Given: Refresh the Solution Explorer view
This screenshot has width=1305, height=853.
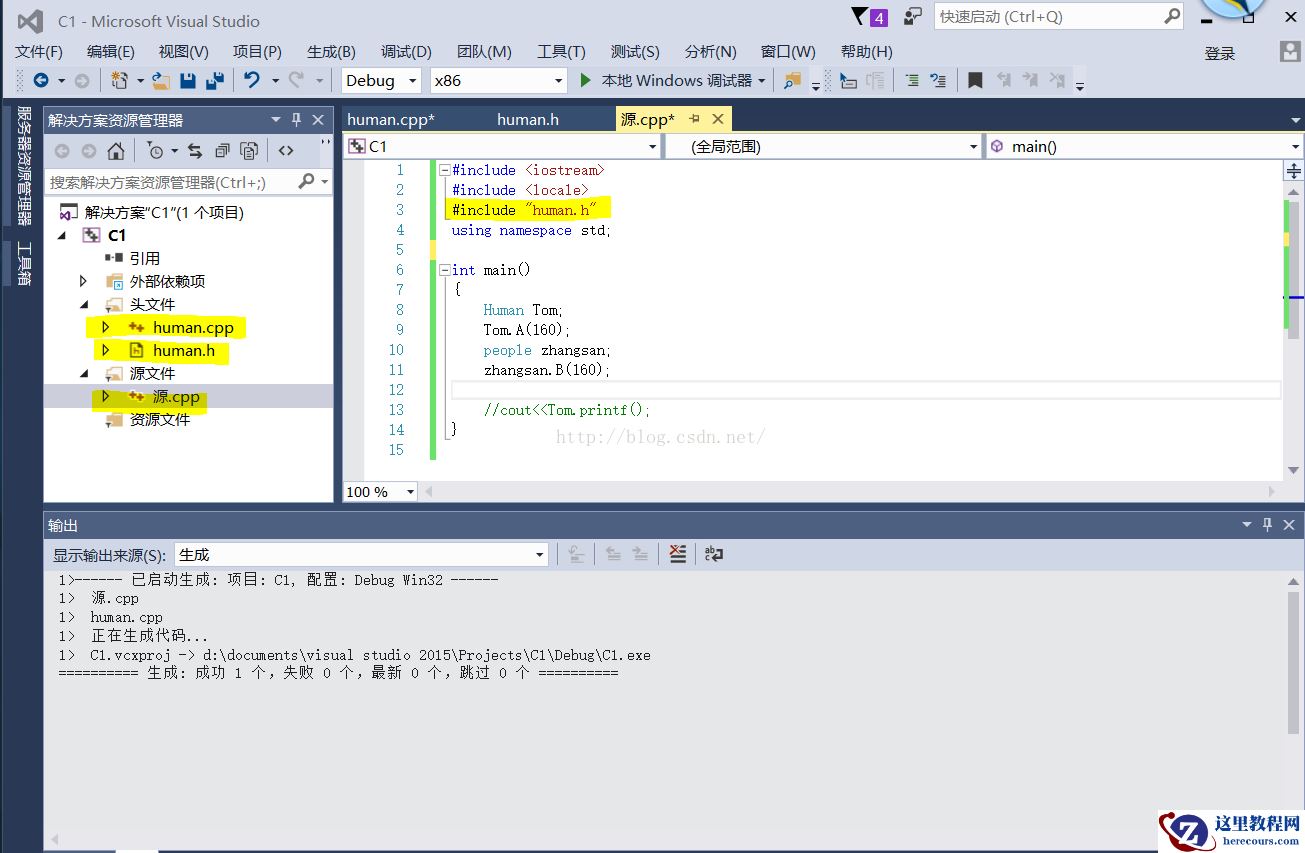Looking at the screenshot, I should (x=196, y=151).
